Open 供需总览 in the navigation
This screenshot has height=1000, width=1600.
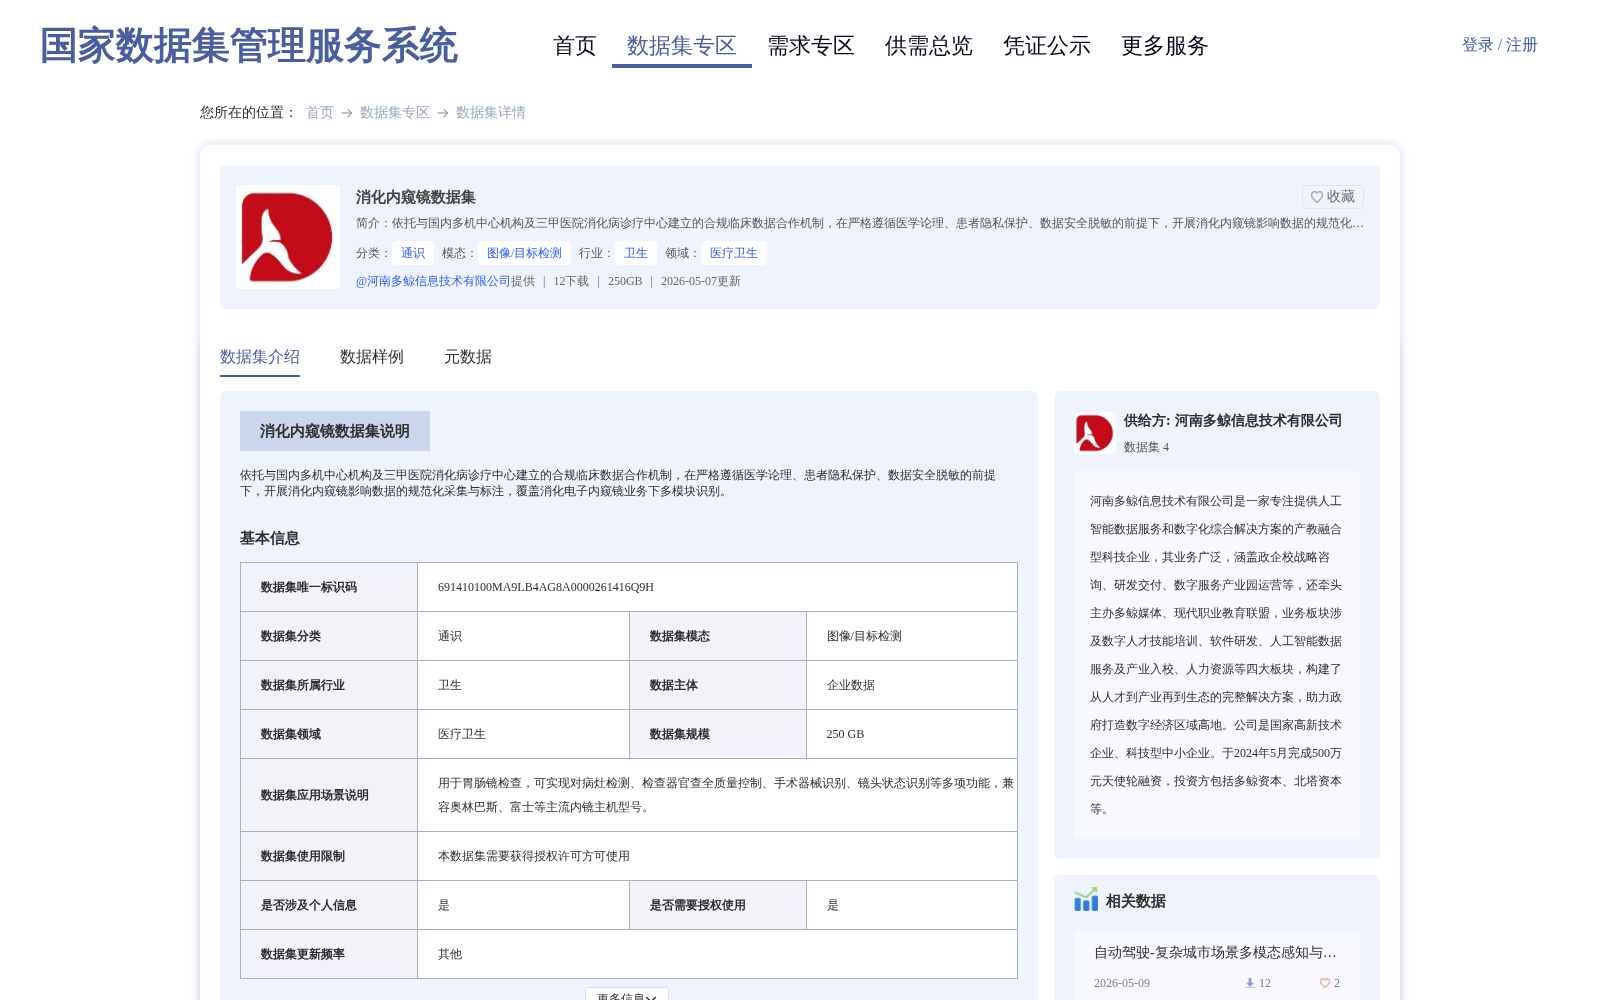929,46
